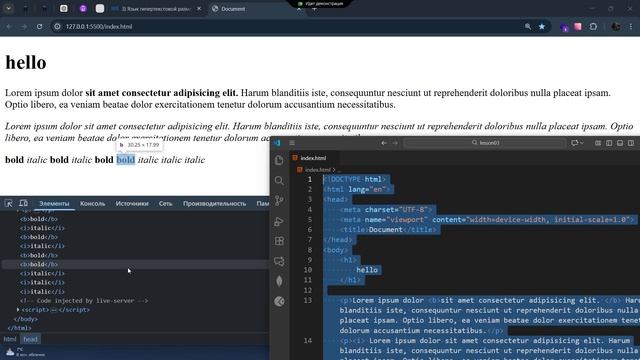The height and width of the screenshot is (360, 640).
Task: Select the highlighted <b>bold</b> row in DevTools
Action: tap(135, 264)
